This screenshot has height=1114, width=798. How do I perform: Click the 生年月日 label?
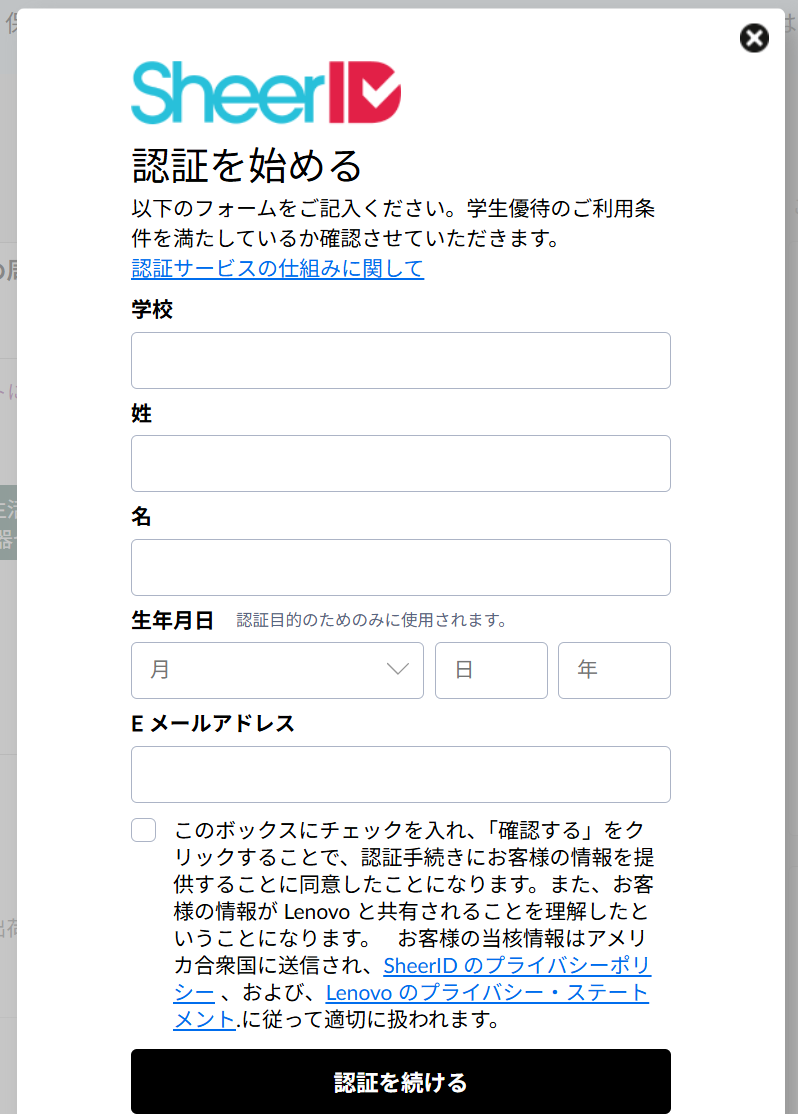click(173, 620)
